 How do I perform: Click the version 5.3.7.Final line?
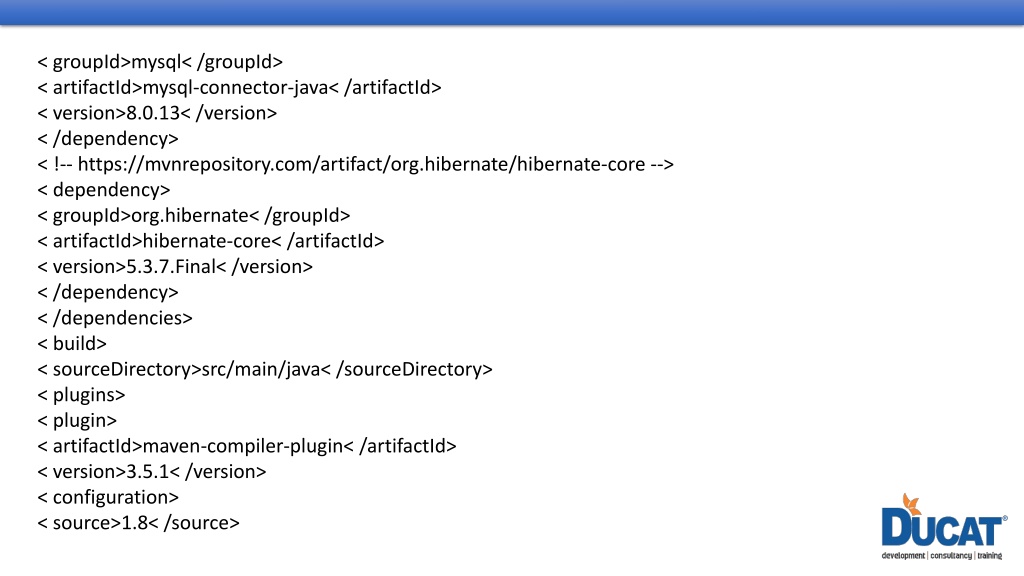coord(175,266)
